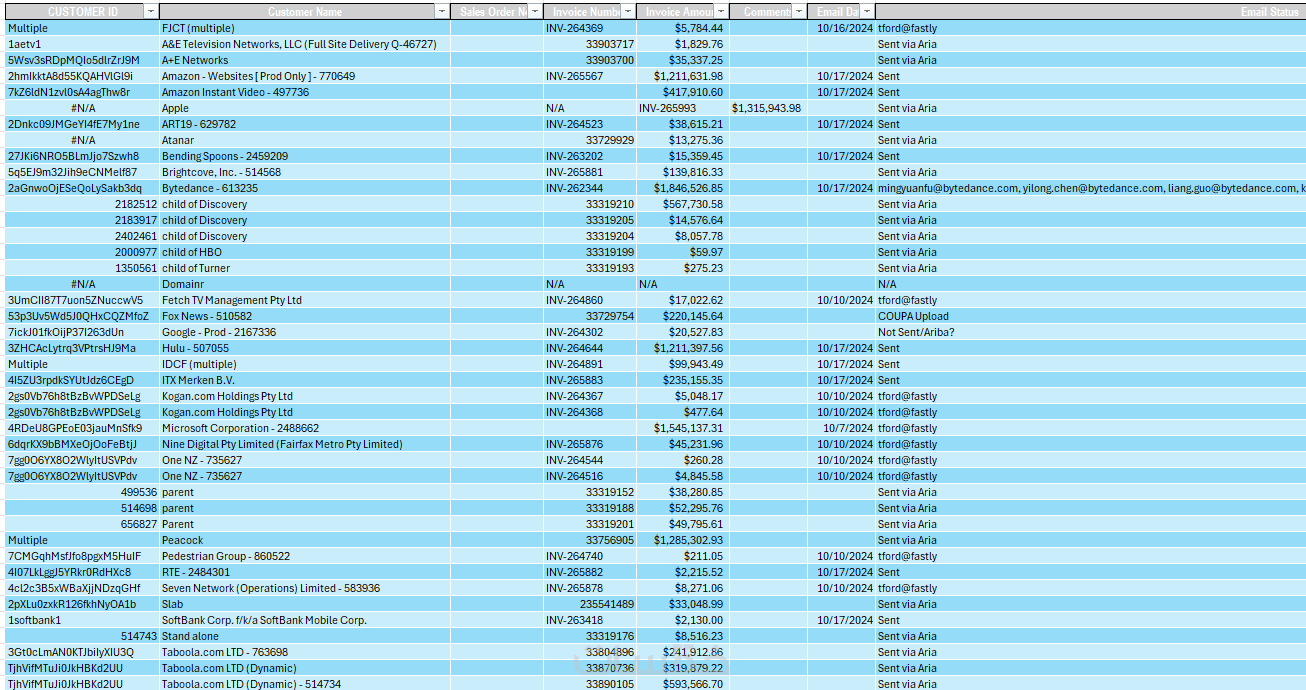
Task: Click 'Google - Prod - 2167336' cell
Action: [305, 332]
